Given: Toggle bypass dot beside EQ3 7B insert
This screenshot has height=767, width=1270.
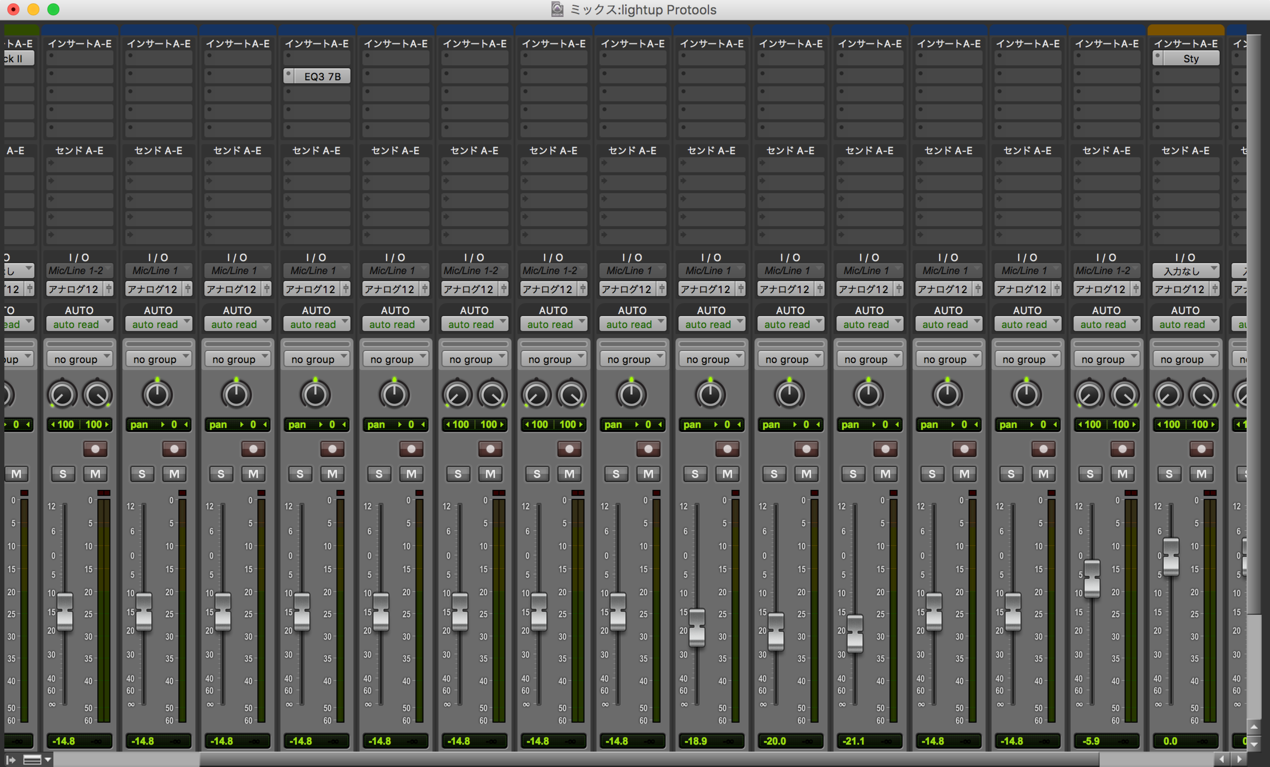Looking at the screenshot, I should (x=289, y=76).
